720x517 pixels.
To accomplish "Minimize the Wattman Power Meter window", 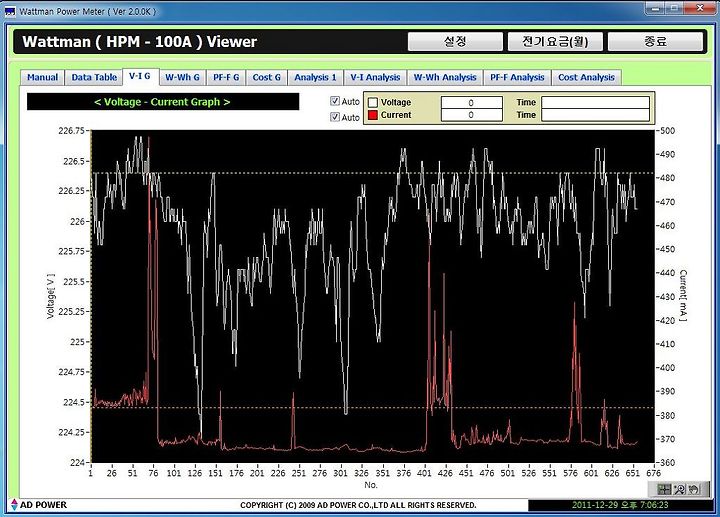I will pyautogui.click(x=656, y=8).
